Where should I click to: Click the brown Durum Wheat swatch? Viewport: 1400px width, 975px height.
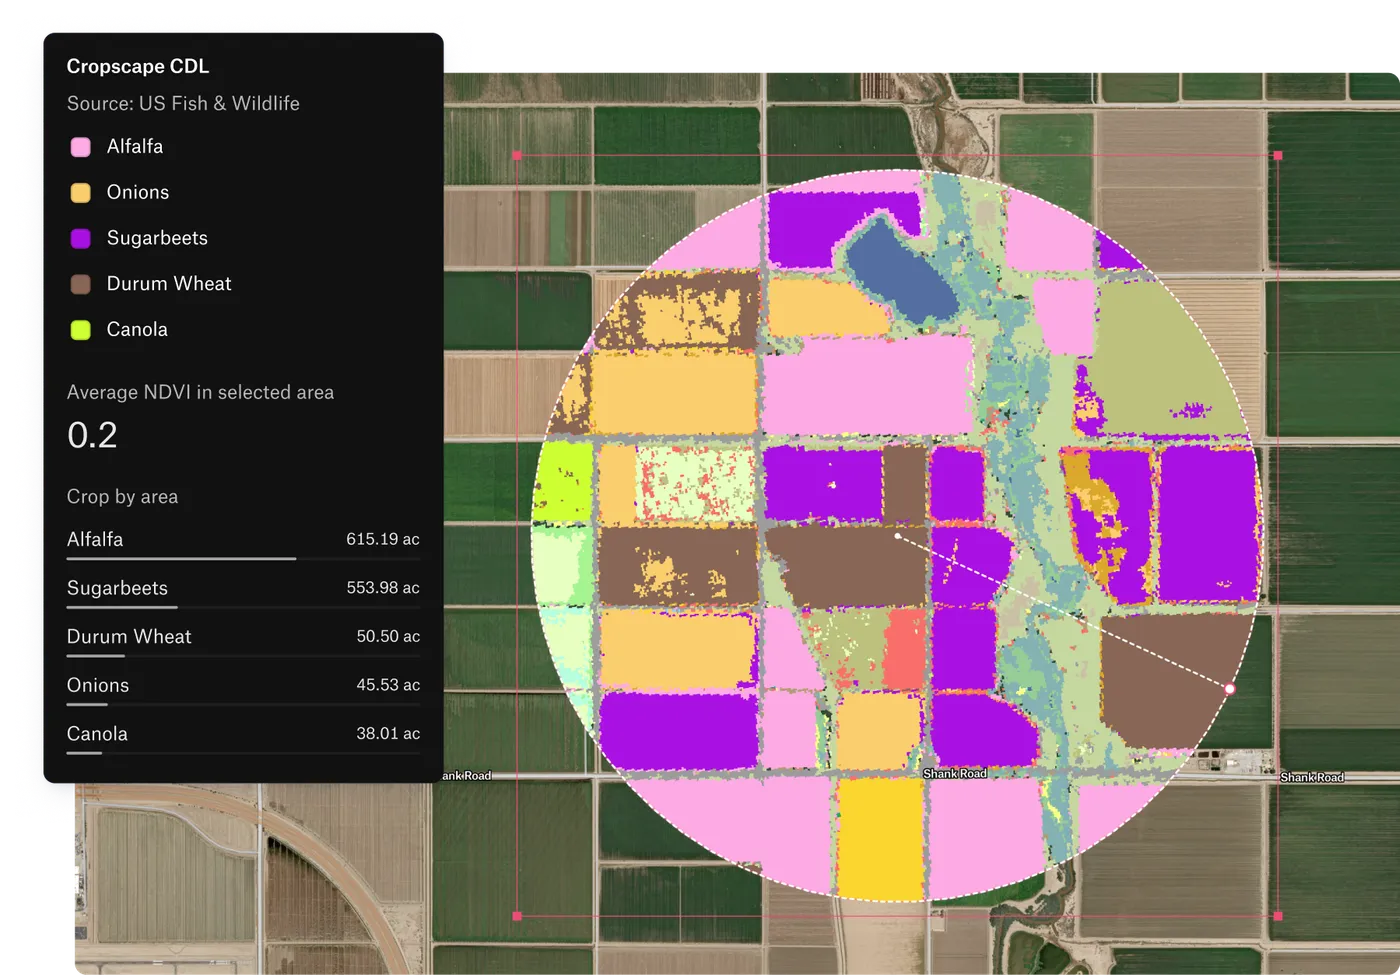pos(81,284)
